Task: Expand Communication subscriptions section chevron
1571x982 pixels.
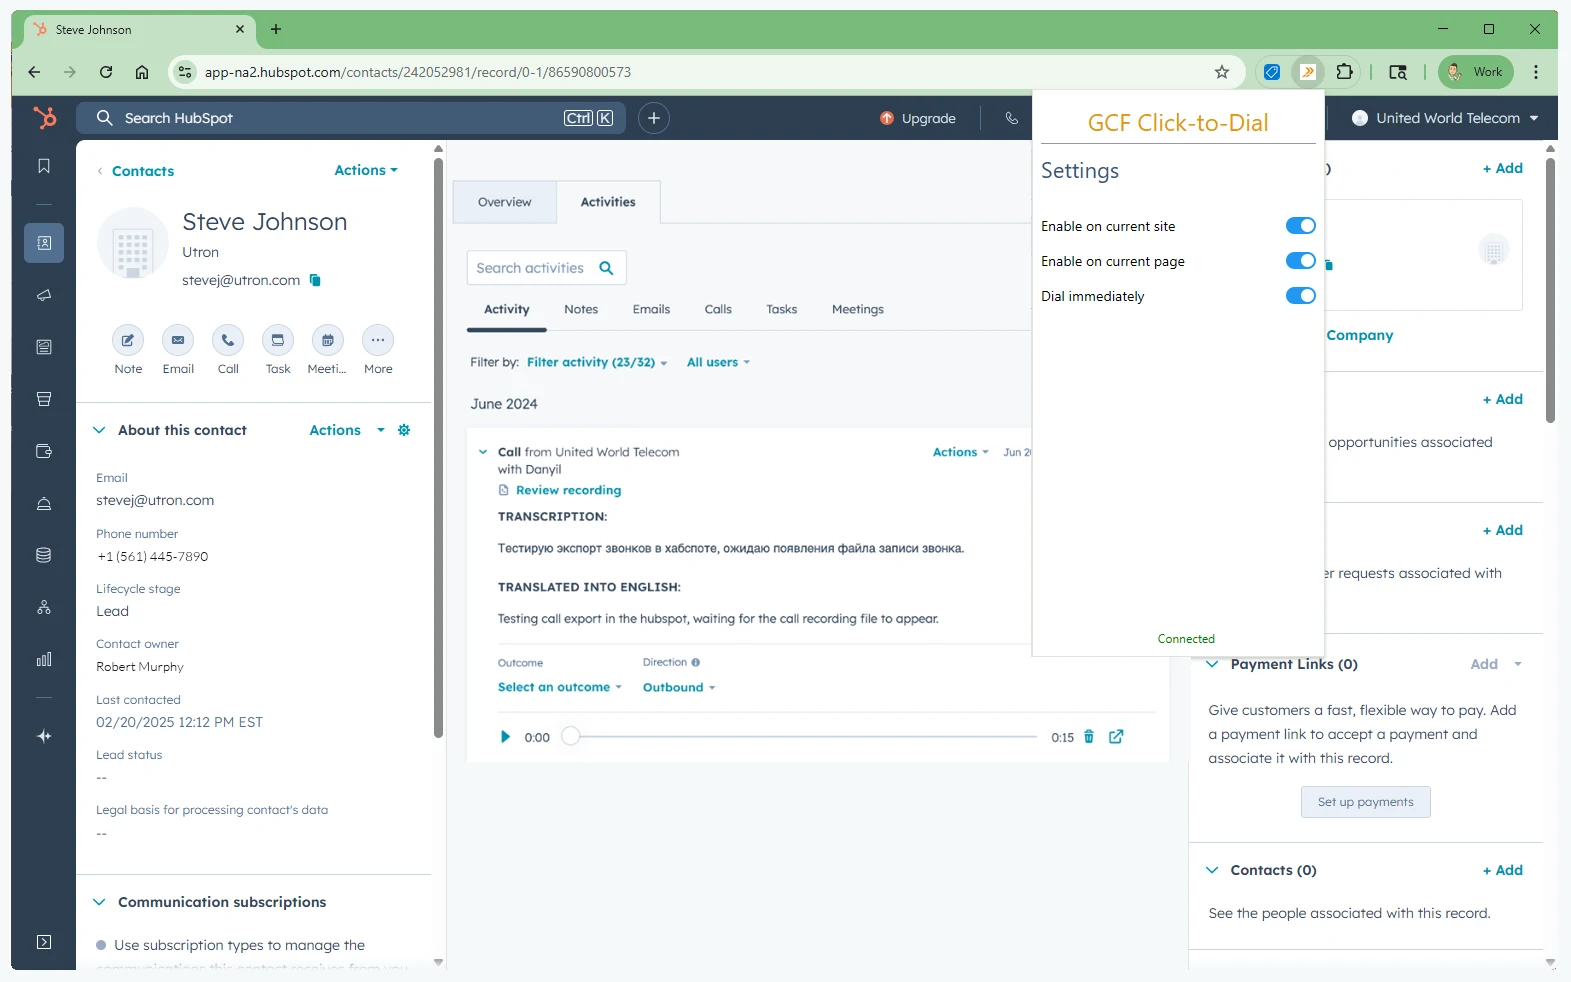Action: click(x=99, y=902)
